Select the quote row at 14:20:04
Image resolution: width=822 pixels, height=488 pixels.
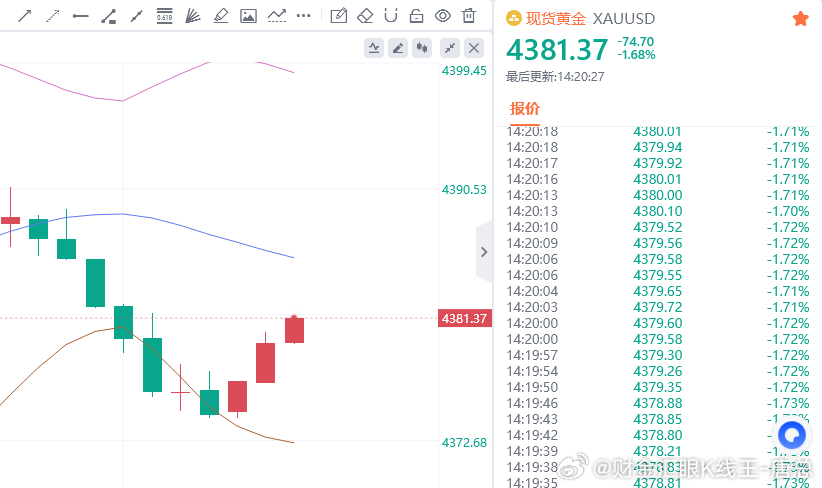pyautogui.click(x=658, y=291)
